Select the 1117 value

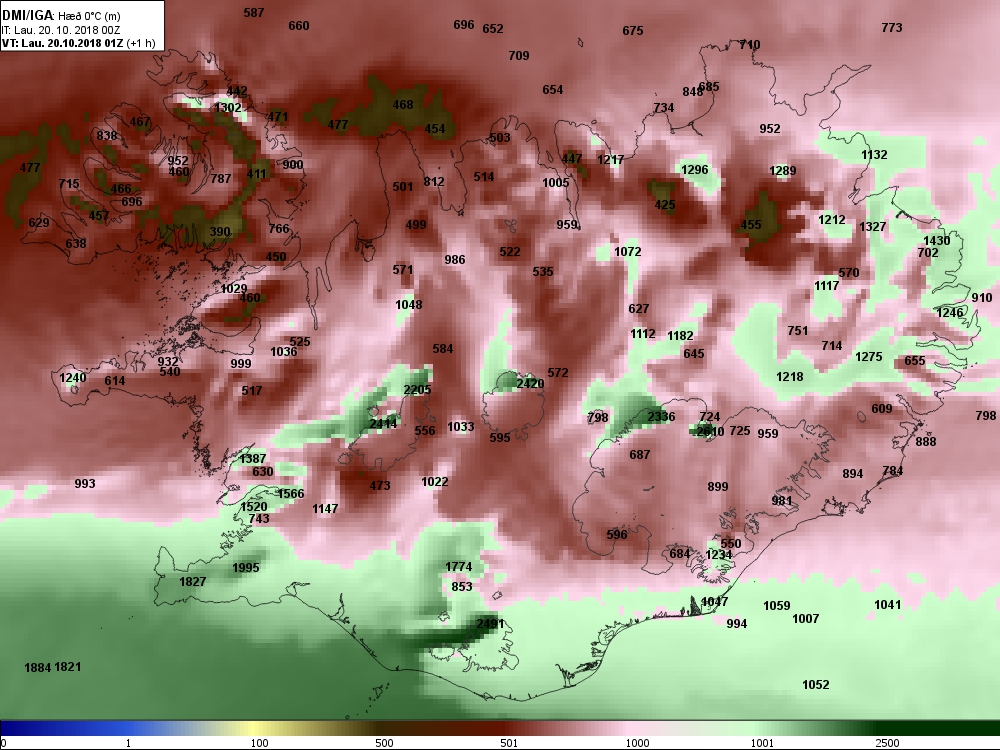tap(827, 286)
